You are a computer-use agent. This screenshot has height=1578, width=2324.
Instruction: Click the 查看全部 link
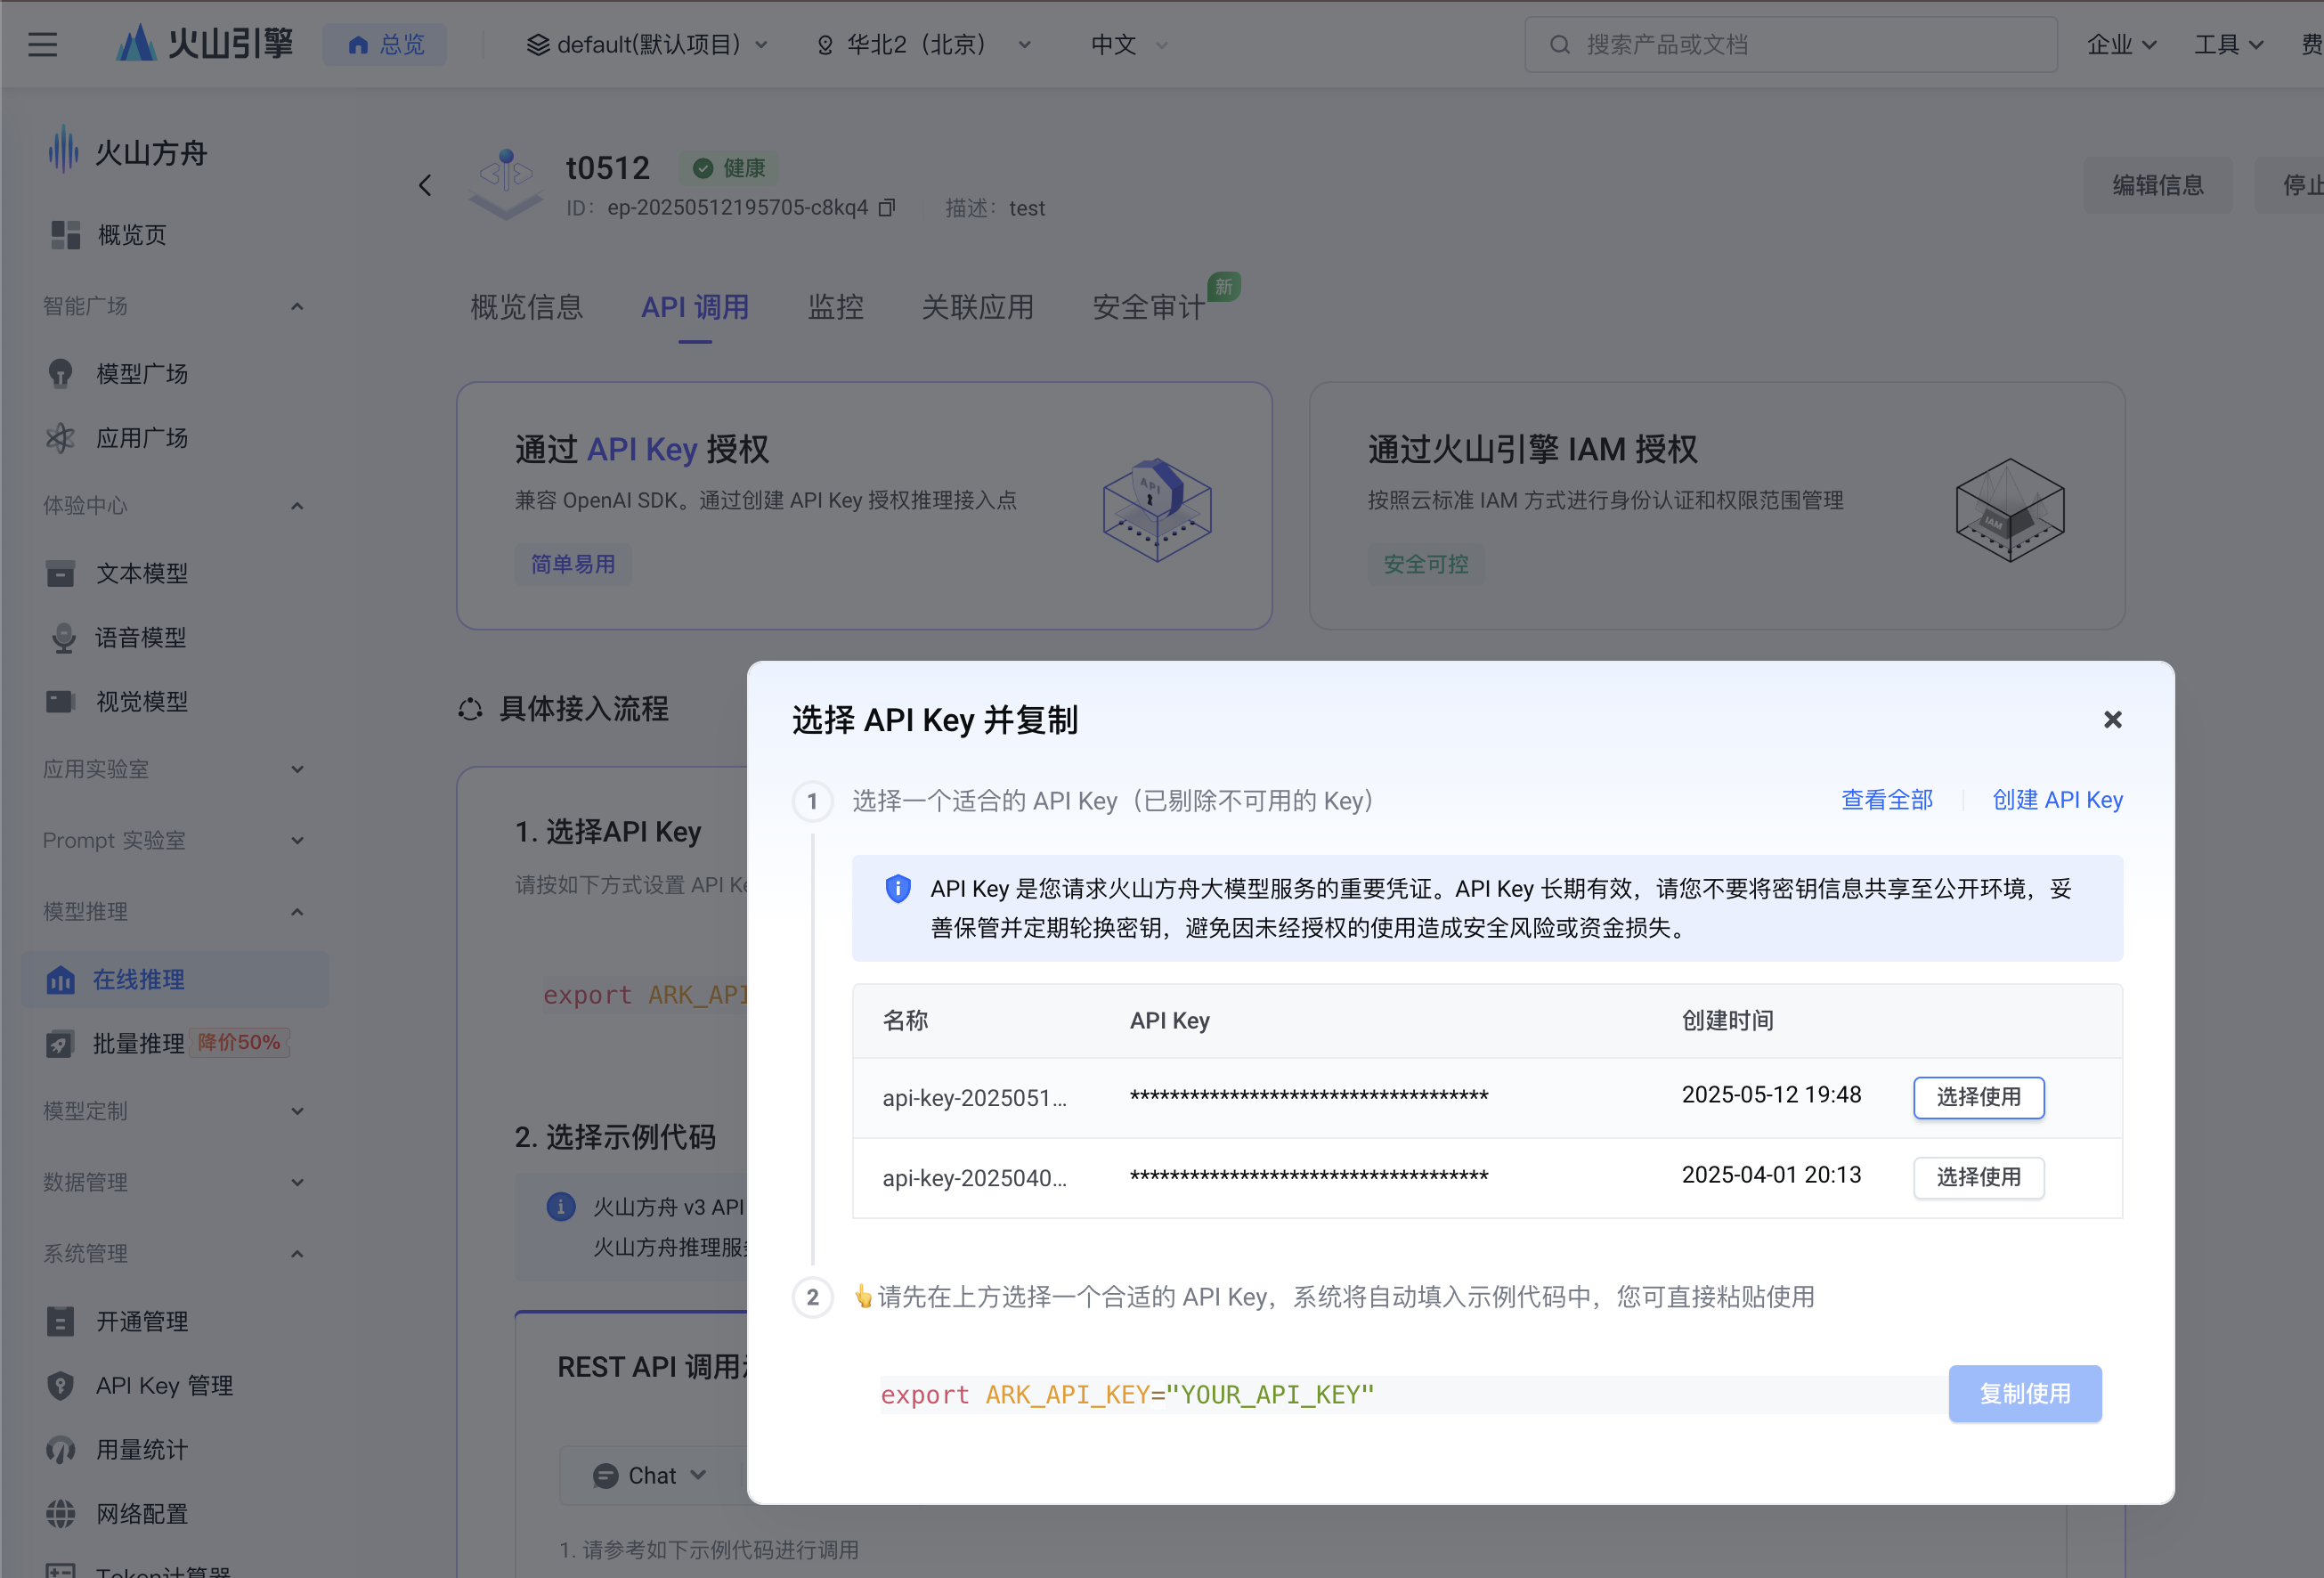point(1886,800)
